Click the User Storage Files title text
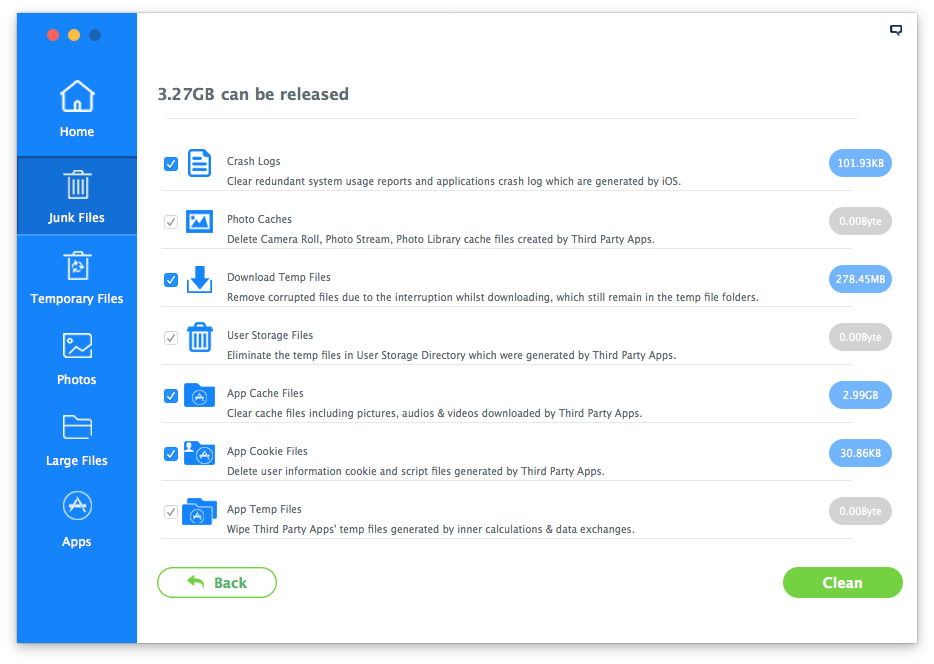 [x=270, y=335]
